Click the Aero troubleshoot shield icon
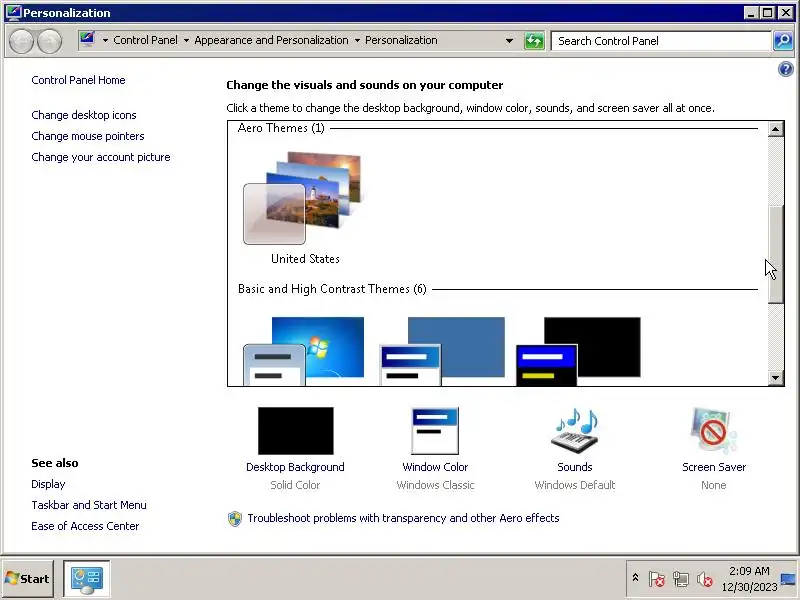 click(x=235, y=518)
